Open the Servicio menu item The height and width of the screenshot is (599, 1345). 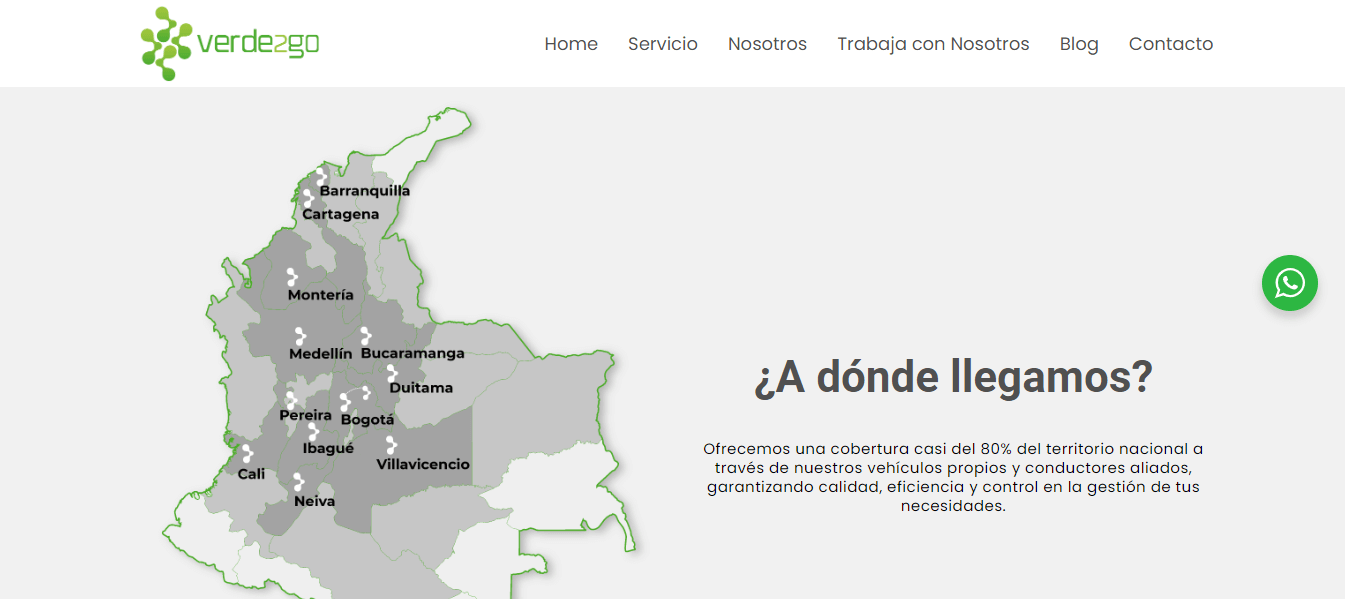pos(662,44)
